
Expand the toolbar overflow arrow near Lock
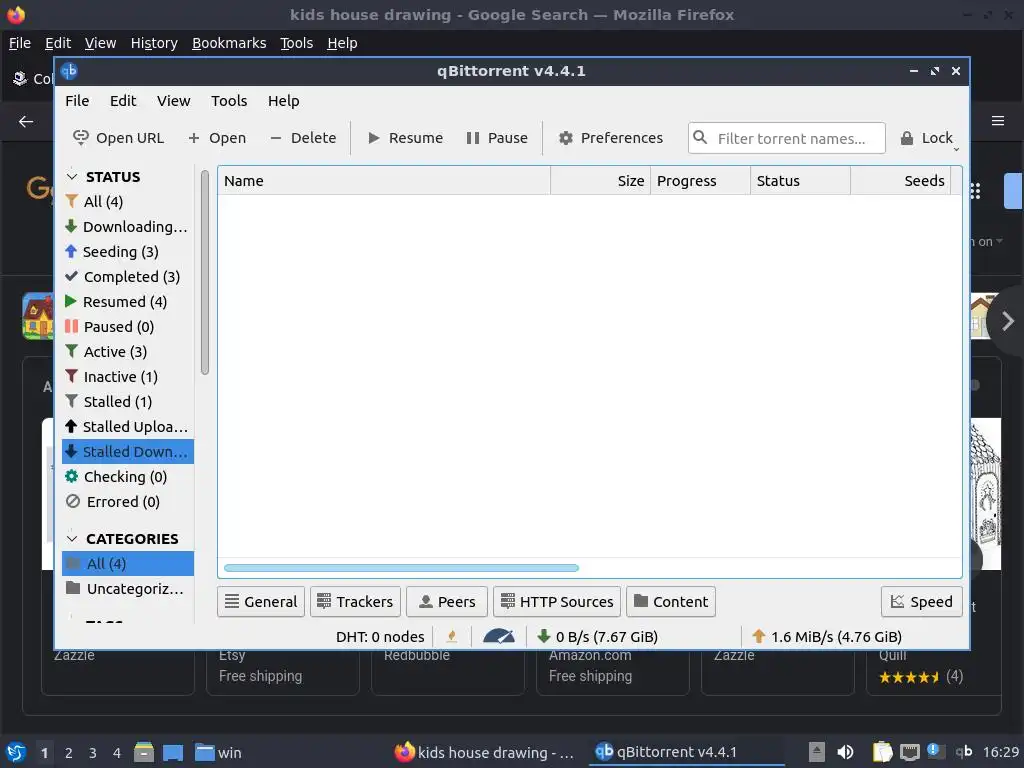956,150
